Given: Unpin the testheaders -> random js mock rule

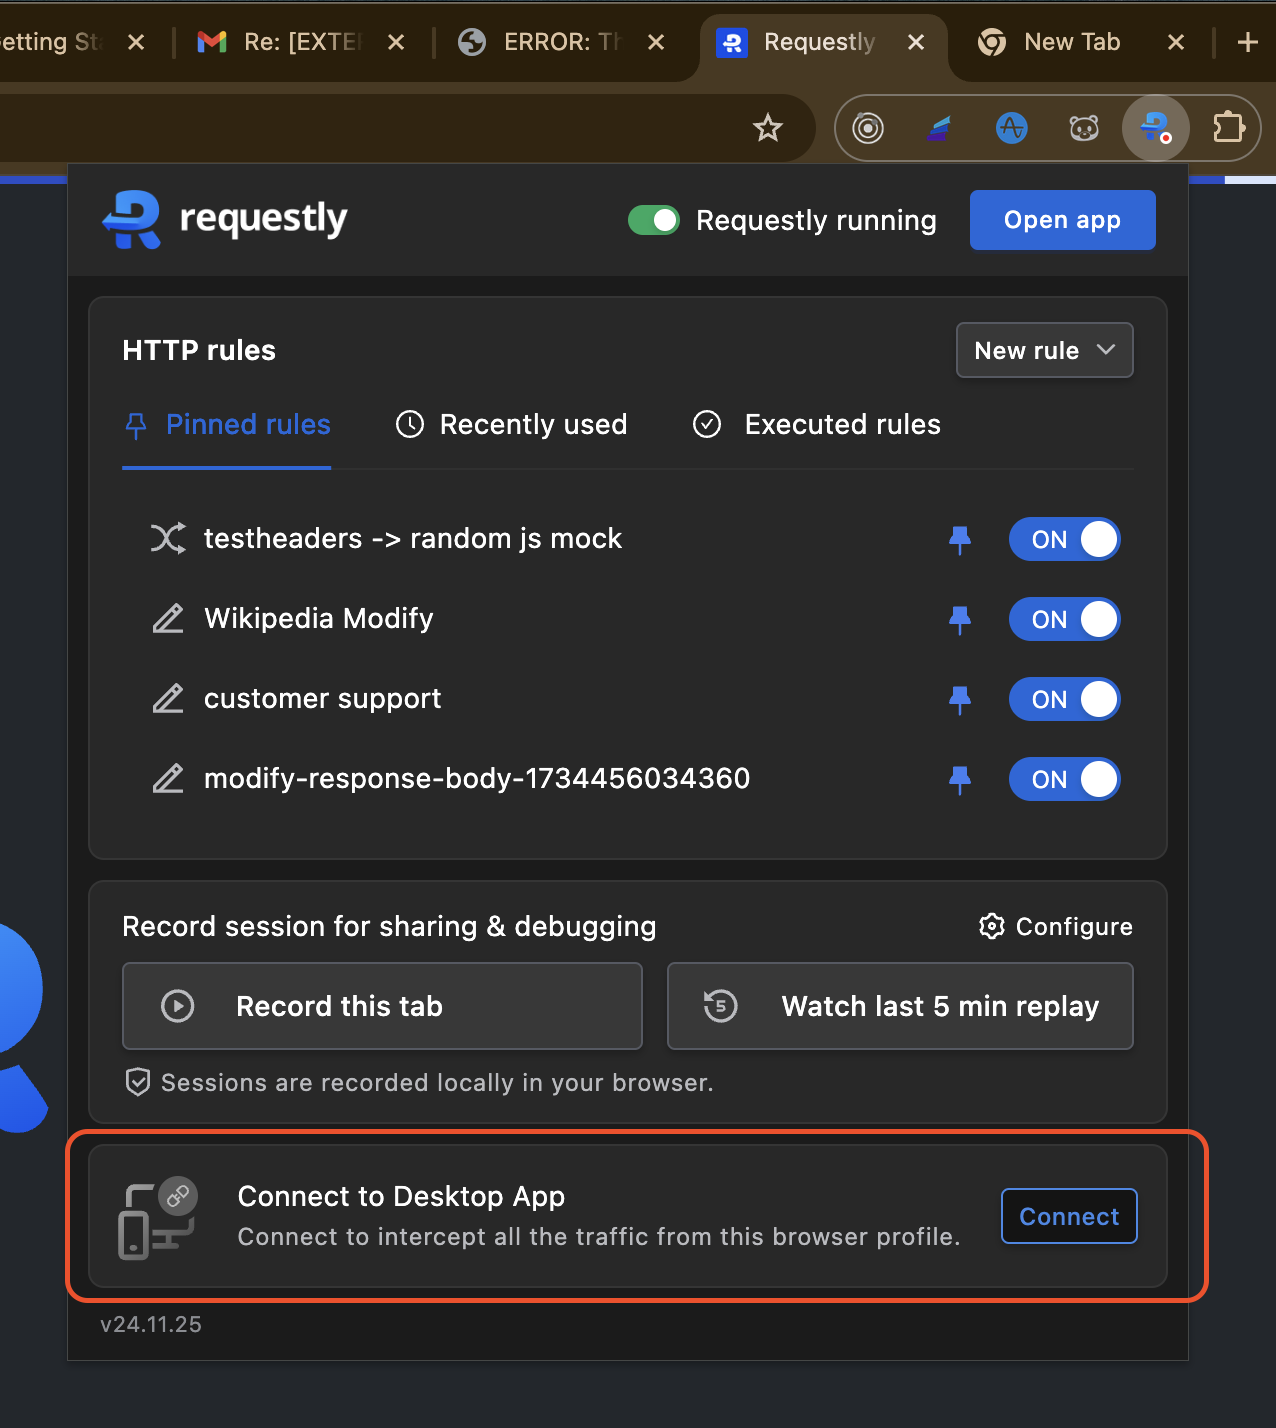Looking at the screenshot, I should (x=959, y=539).
